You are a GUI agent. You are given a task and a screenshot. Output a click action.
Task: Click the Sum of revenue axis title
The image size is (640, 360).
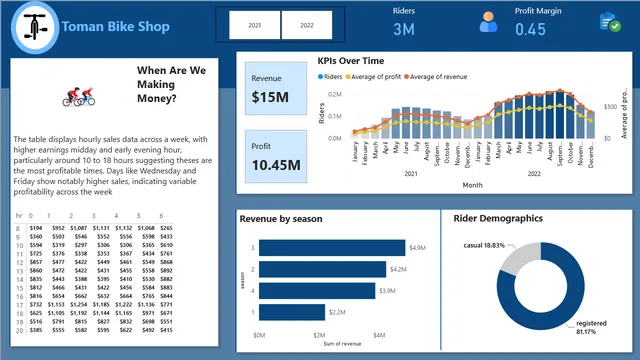(342, 344)
